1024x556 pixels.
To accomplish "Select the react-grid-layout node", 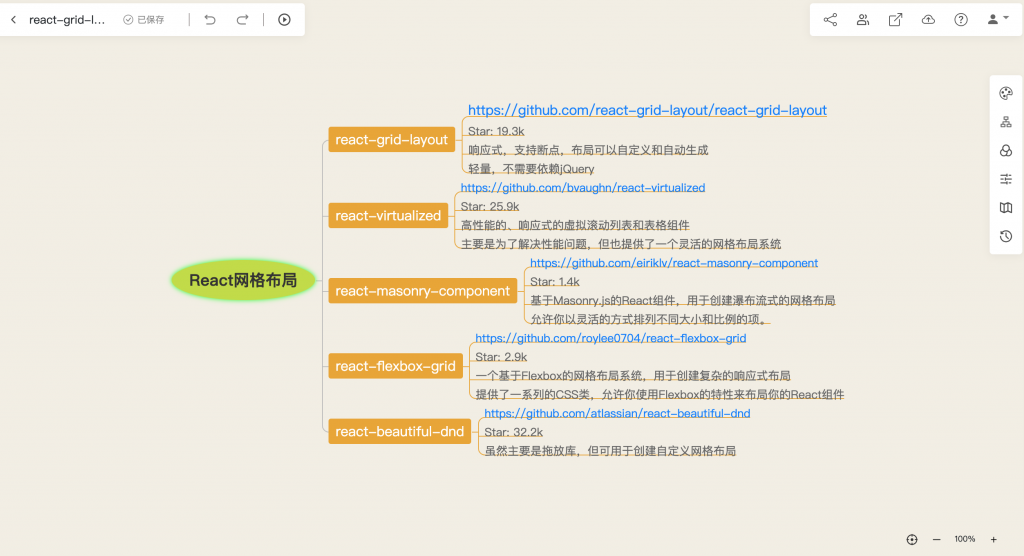I will pos(391,139).
